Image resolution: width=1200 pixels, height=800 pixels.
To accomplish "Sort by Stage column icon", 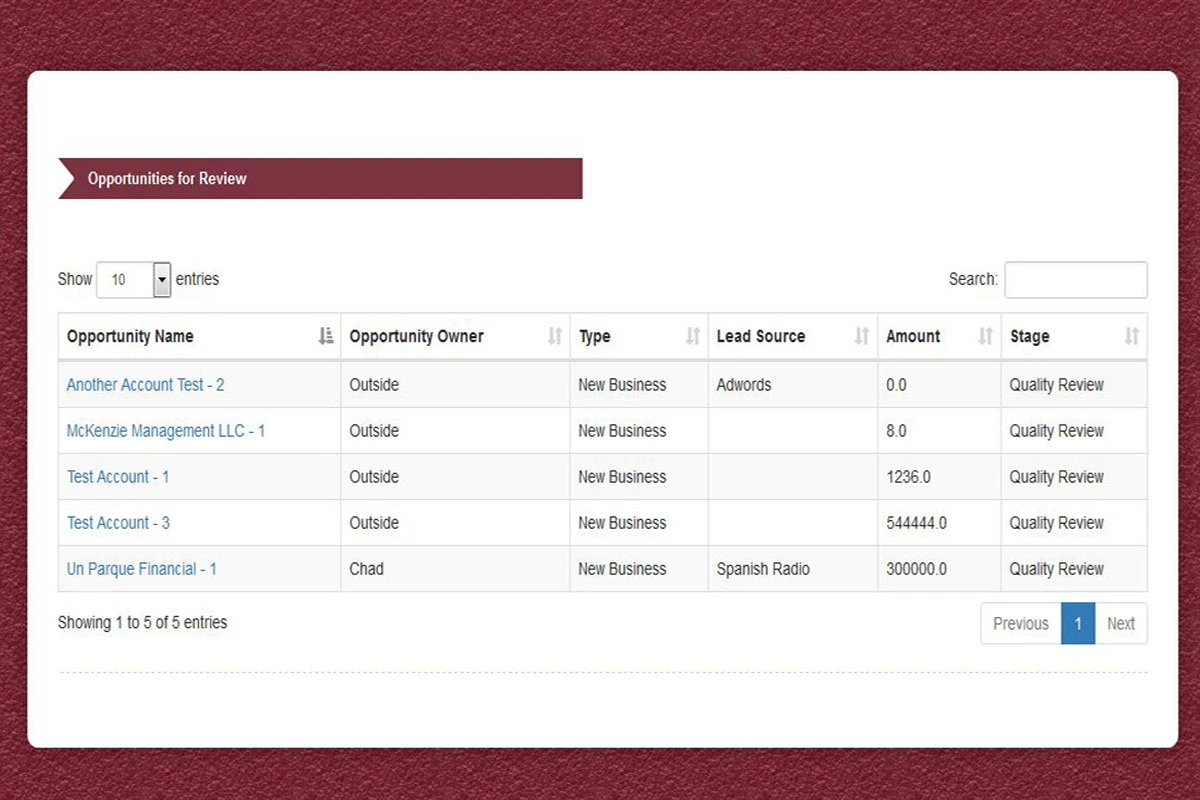I will coord(1131,336).
